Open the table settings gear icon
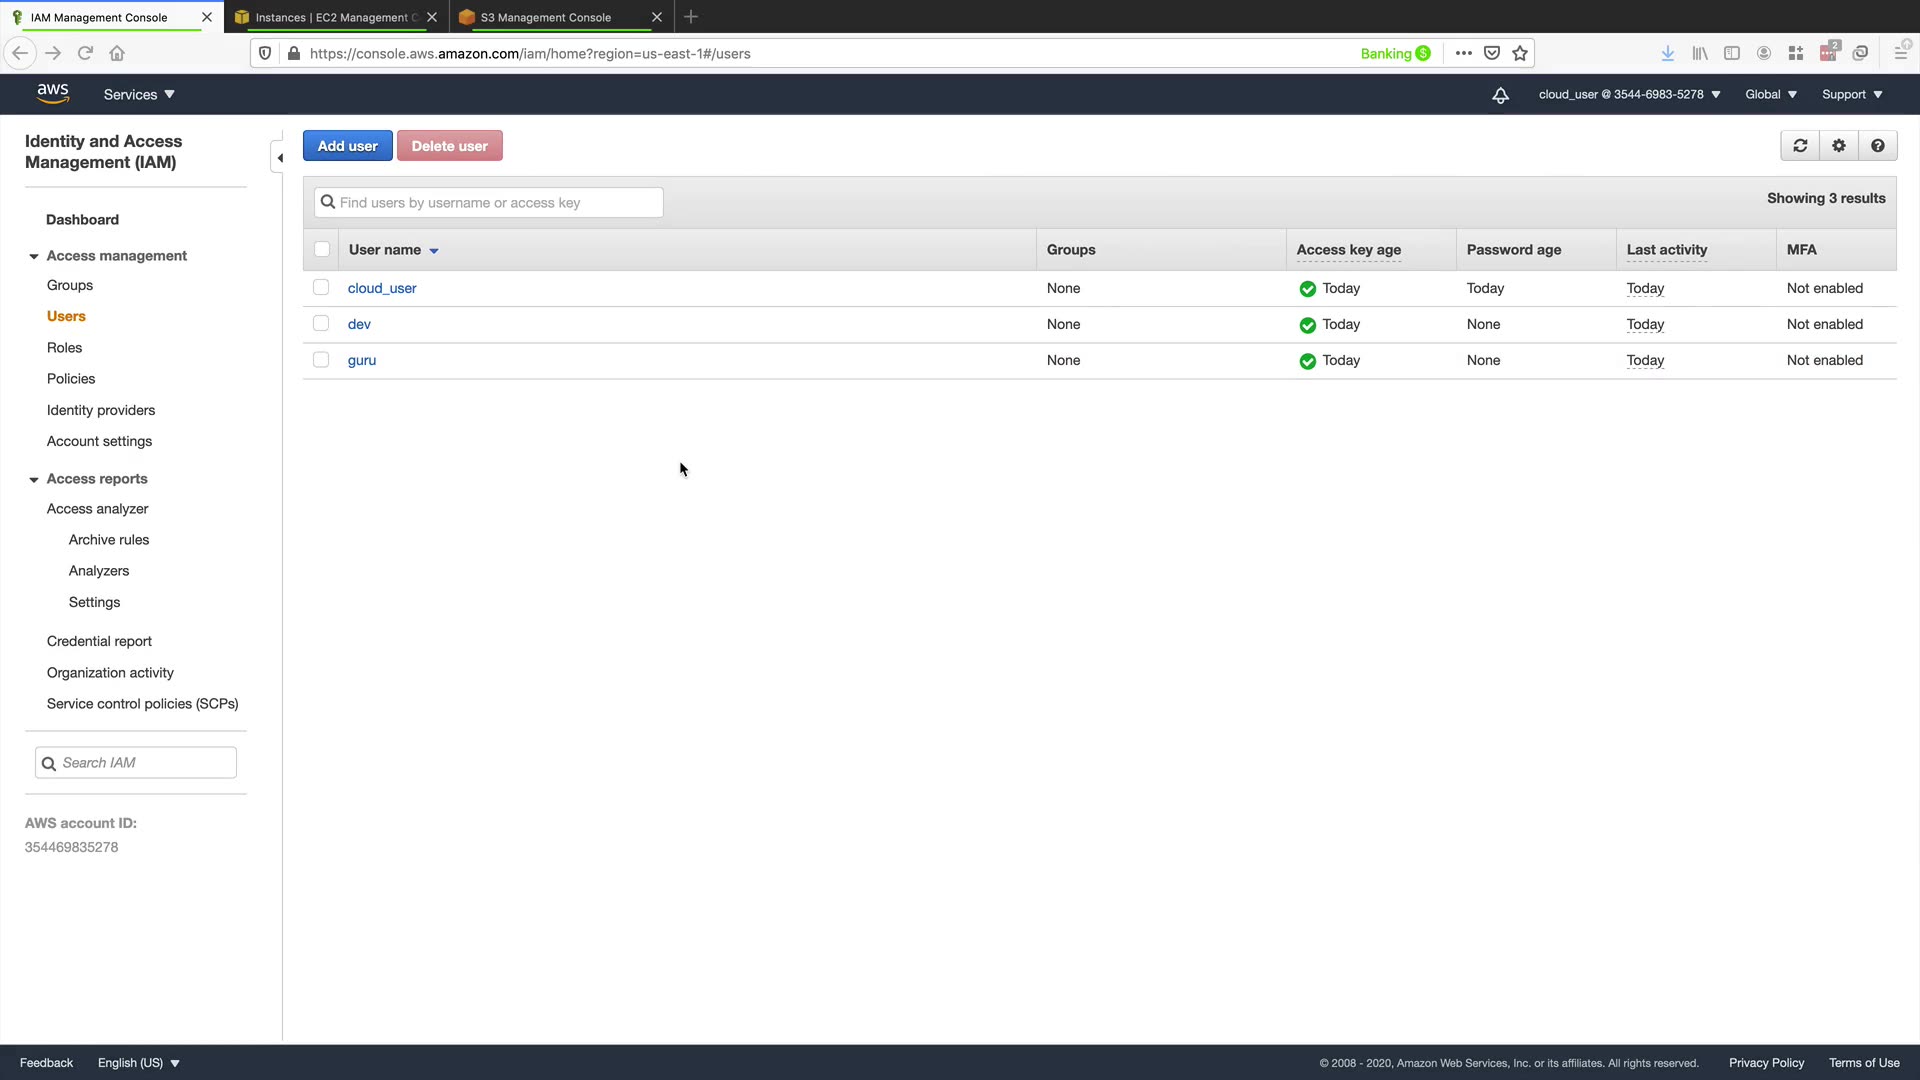 [x=1839, y=146]
